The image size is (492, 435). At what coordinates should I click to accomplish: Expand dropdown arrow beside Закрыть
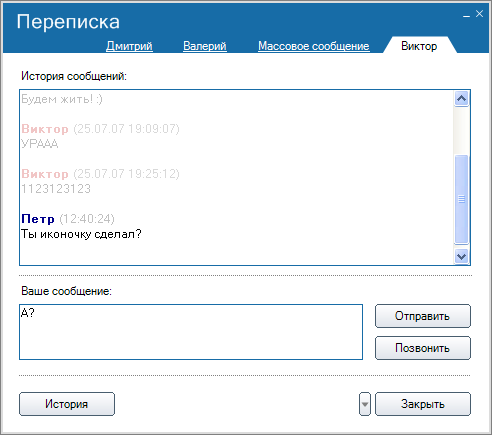[365, 404]
